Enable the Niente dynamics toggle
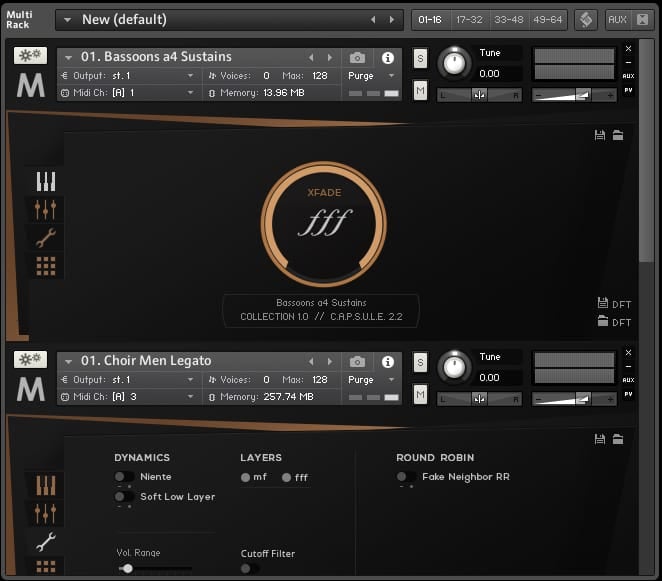The image size is (662, 581). point(124,477)
